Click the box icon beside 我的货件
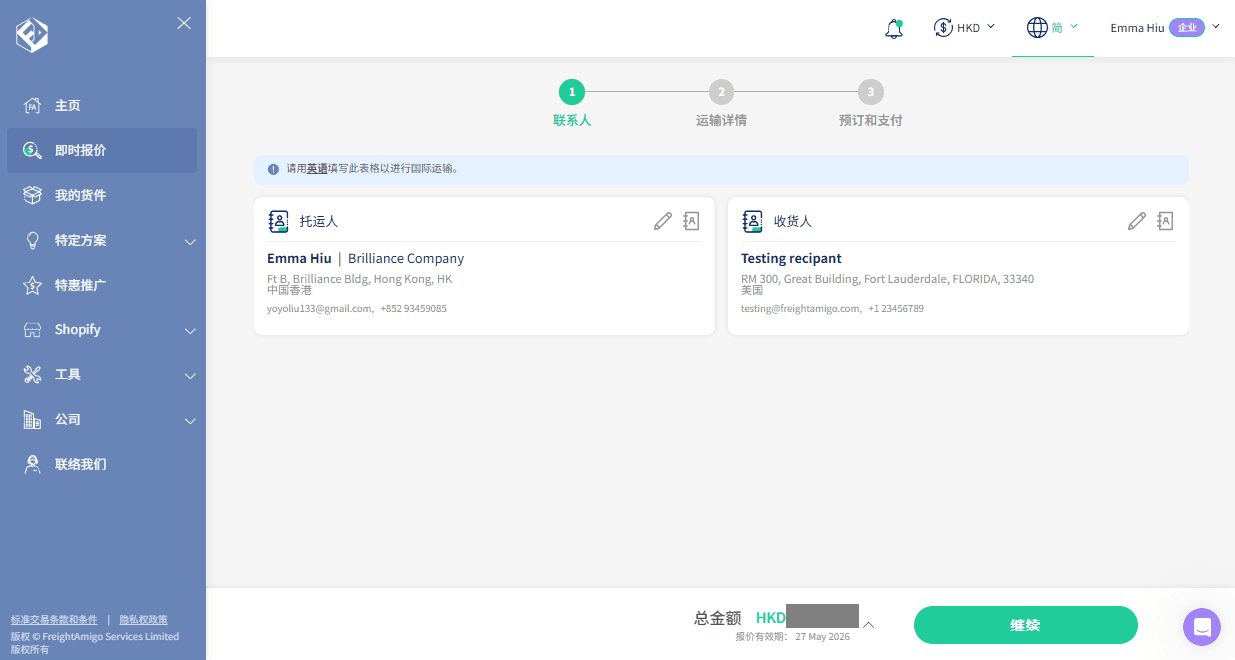Image resolution: width=1235 pixels, height=660 pixels. click(32, 196)
